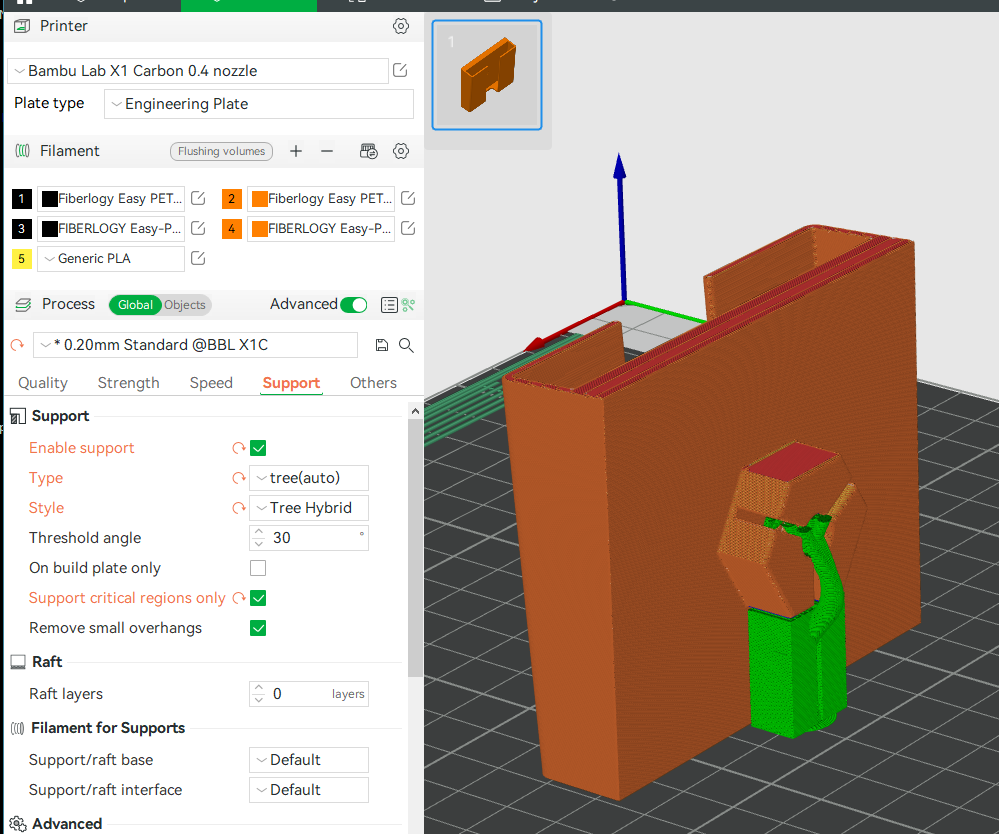Switch to the Speed tab

pyautogui.click(x=211, y=383)
